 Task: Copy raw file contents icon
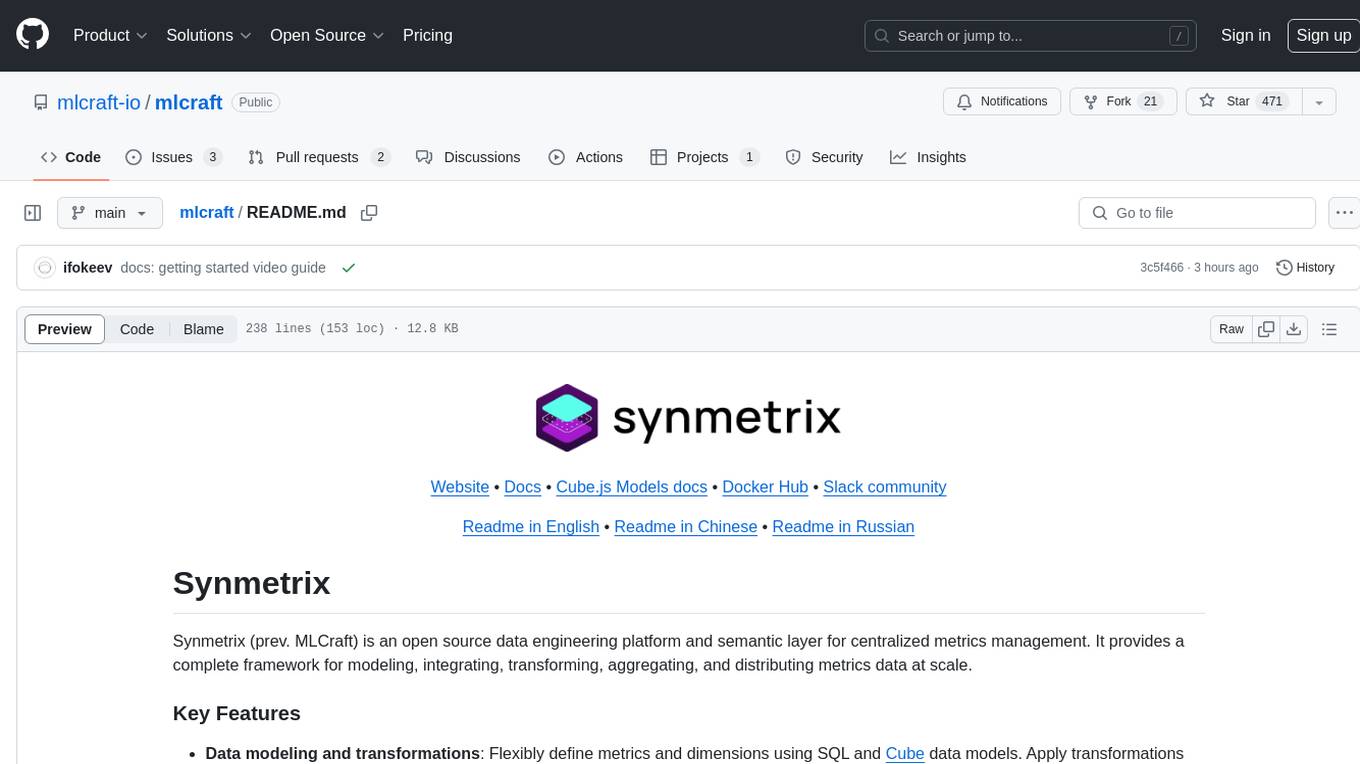coord(1266,329)
